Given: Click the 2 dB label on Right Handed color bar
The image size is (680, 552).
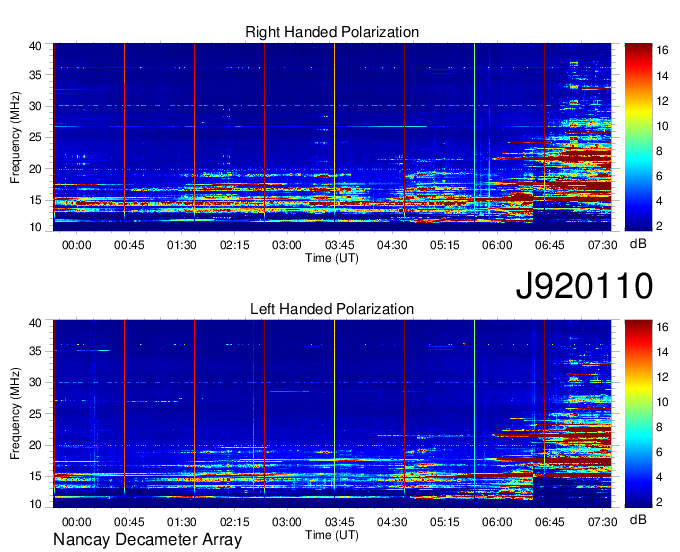Looking at the screenshot, I should point(659,225).
